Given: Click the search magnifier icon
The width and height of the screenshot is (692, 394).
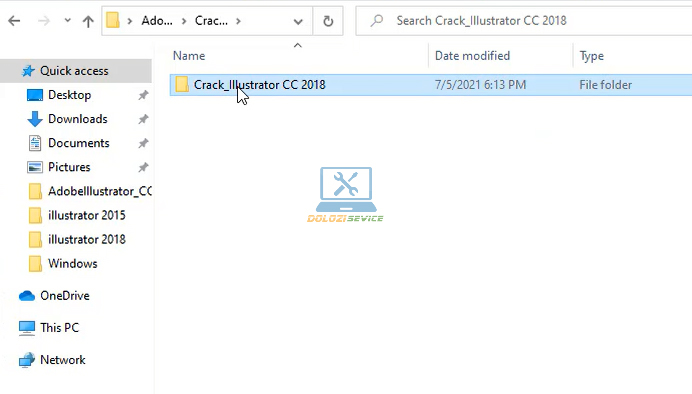Looking at the screenshot, I should click(377, 20).
